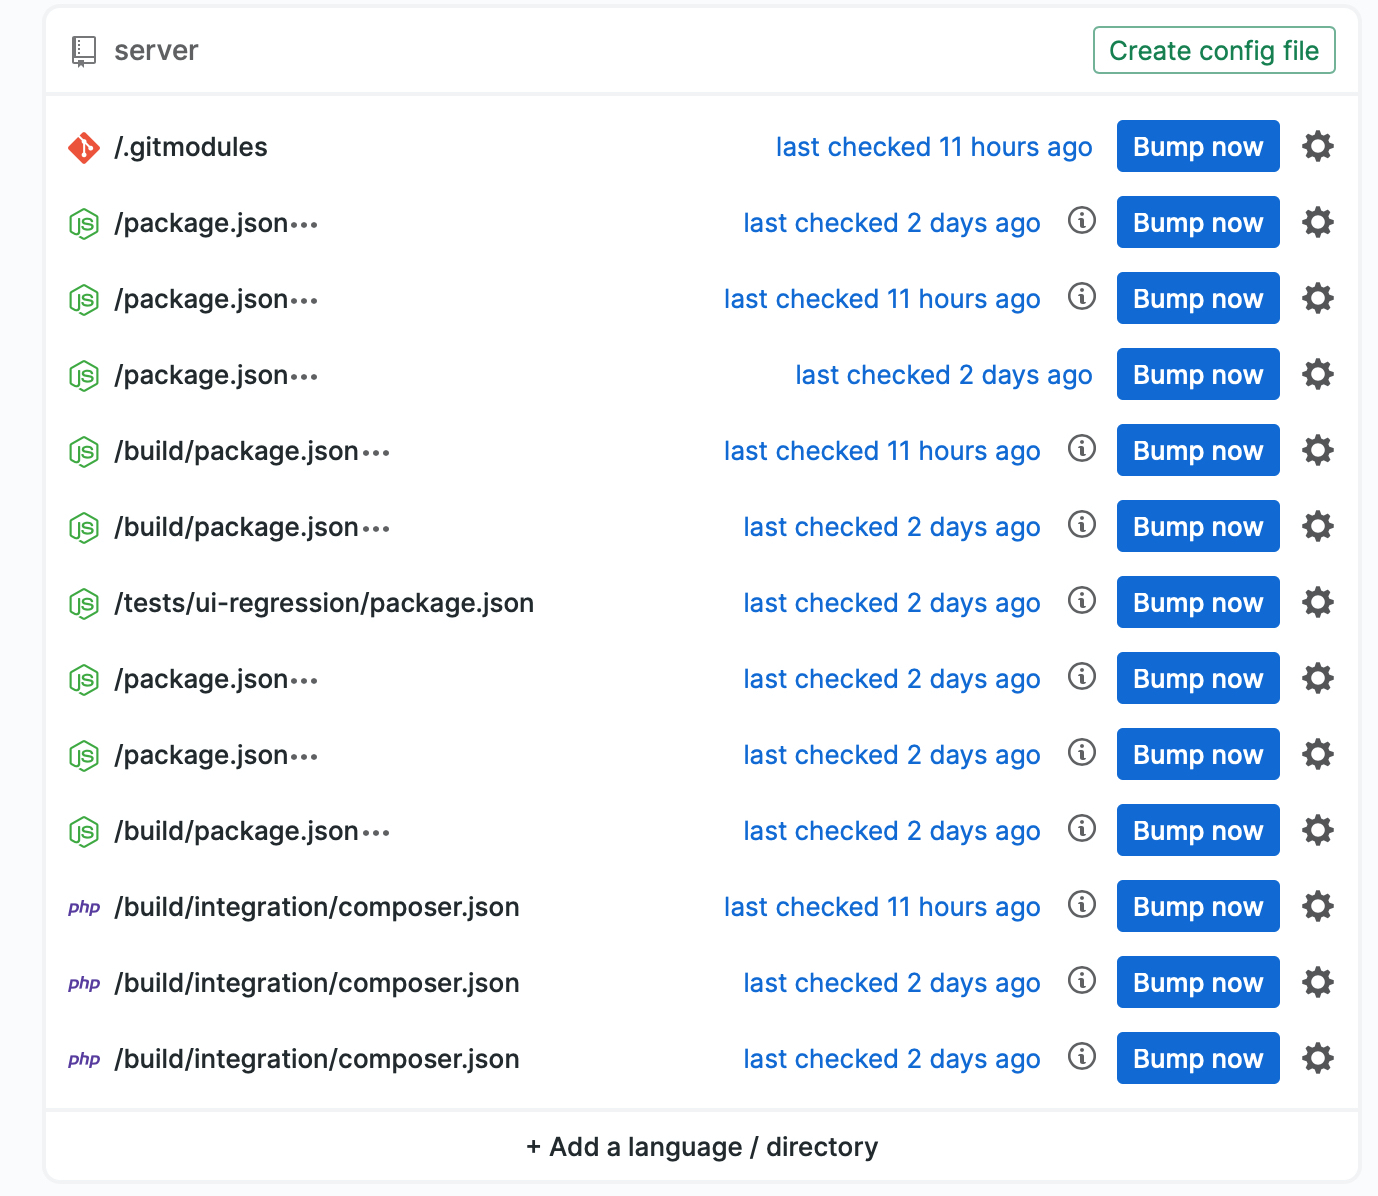
Task: Open gear for /build/package.json checked 11 hours ago
Action: 1318,450
